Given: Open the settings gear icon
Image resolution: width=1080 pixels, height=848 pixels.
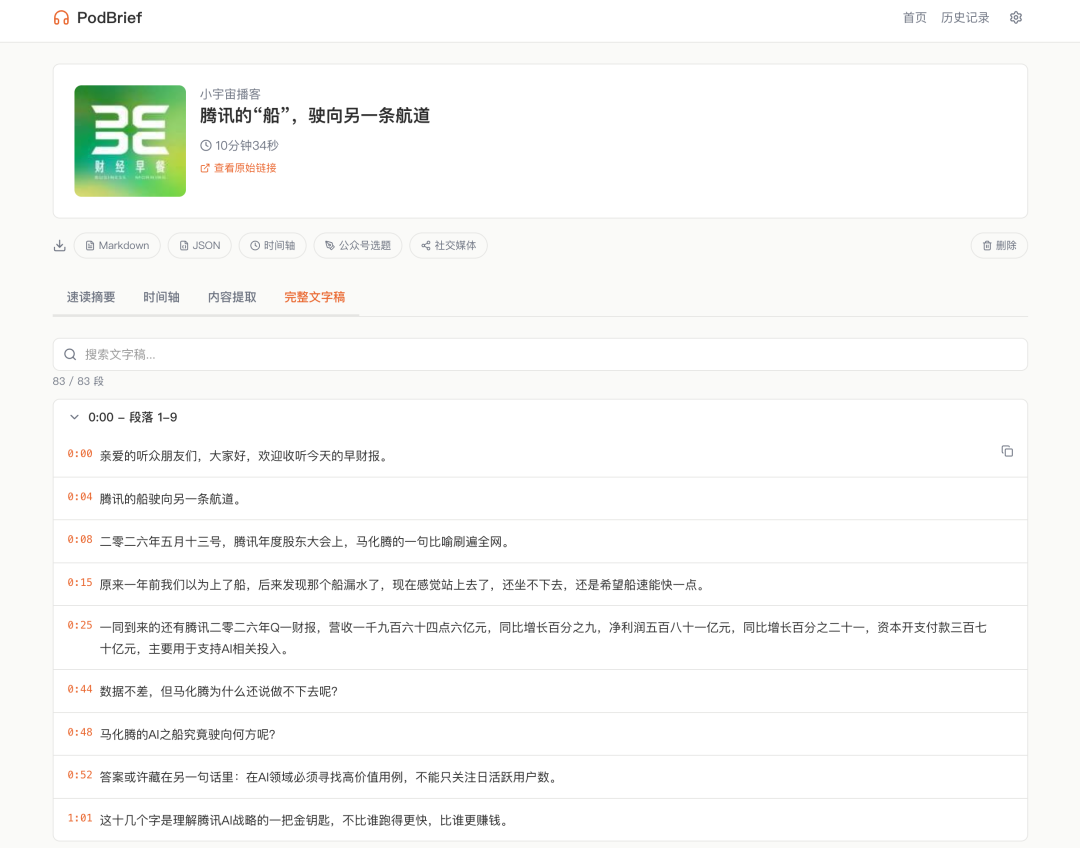Looking at the screenshot, I should 1015,18.
